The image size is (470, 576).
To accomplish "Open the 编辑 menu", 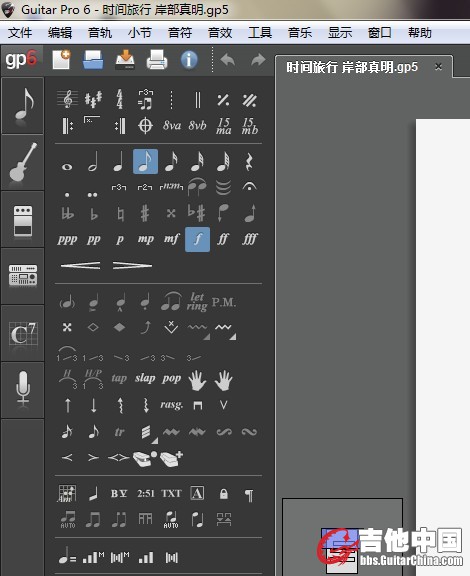I will point(60,33).
